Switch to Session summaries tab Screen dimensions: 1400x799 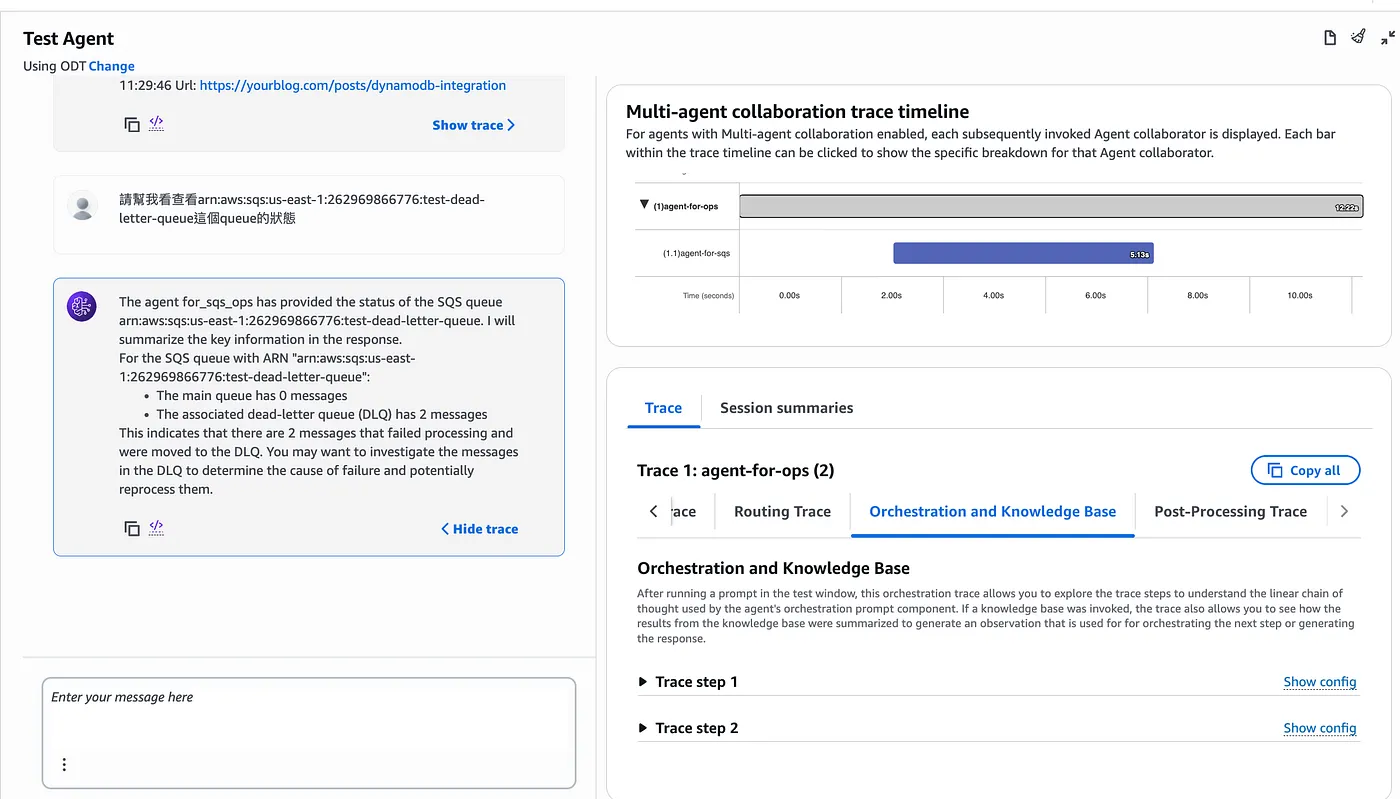tap(786, 408)
